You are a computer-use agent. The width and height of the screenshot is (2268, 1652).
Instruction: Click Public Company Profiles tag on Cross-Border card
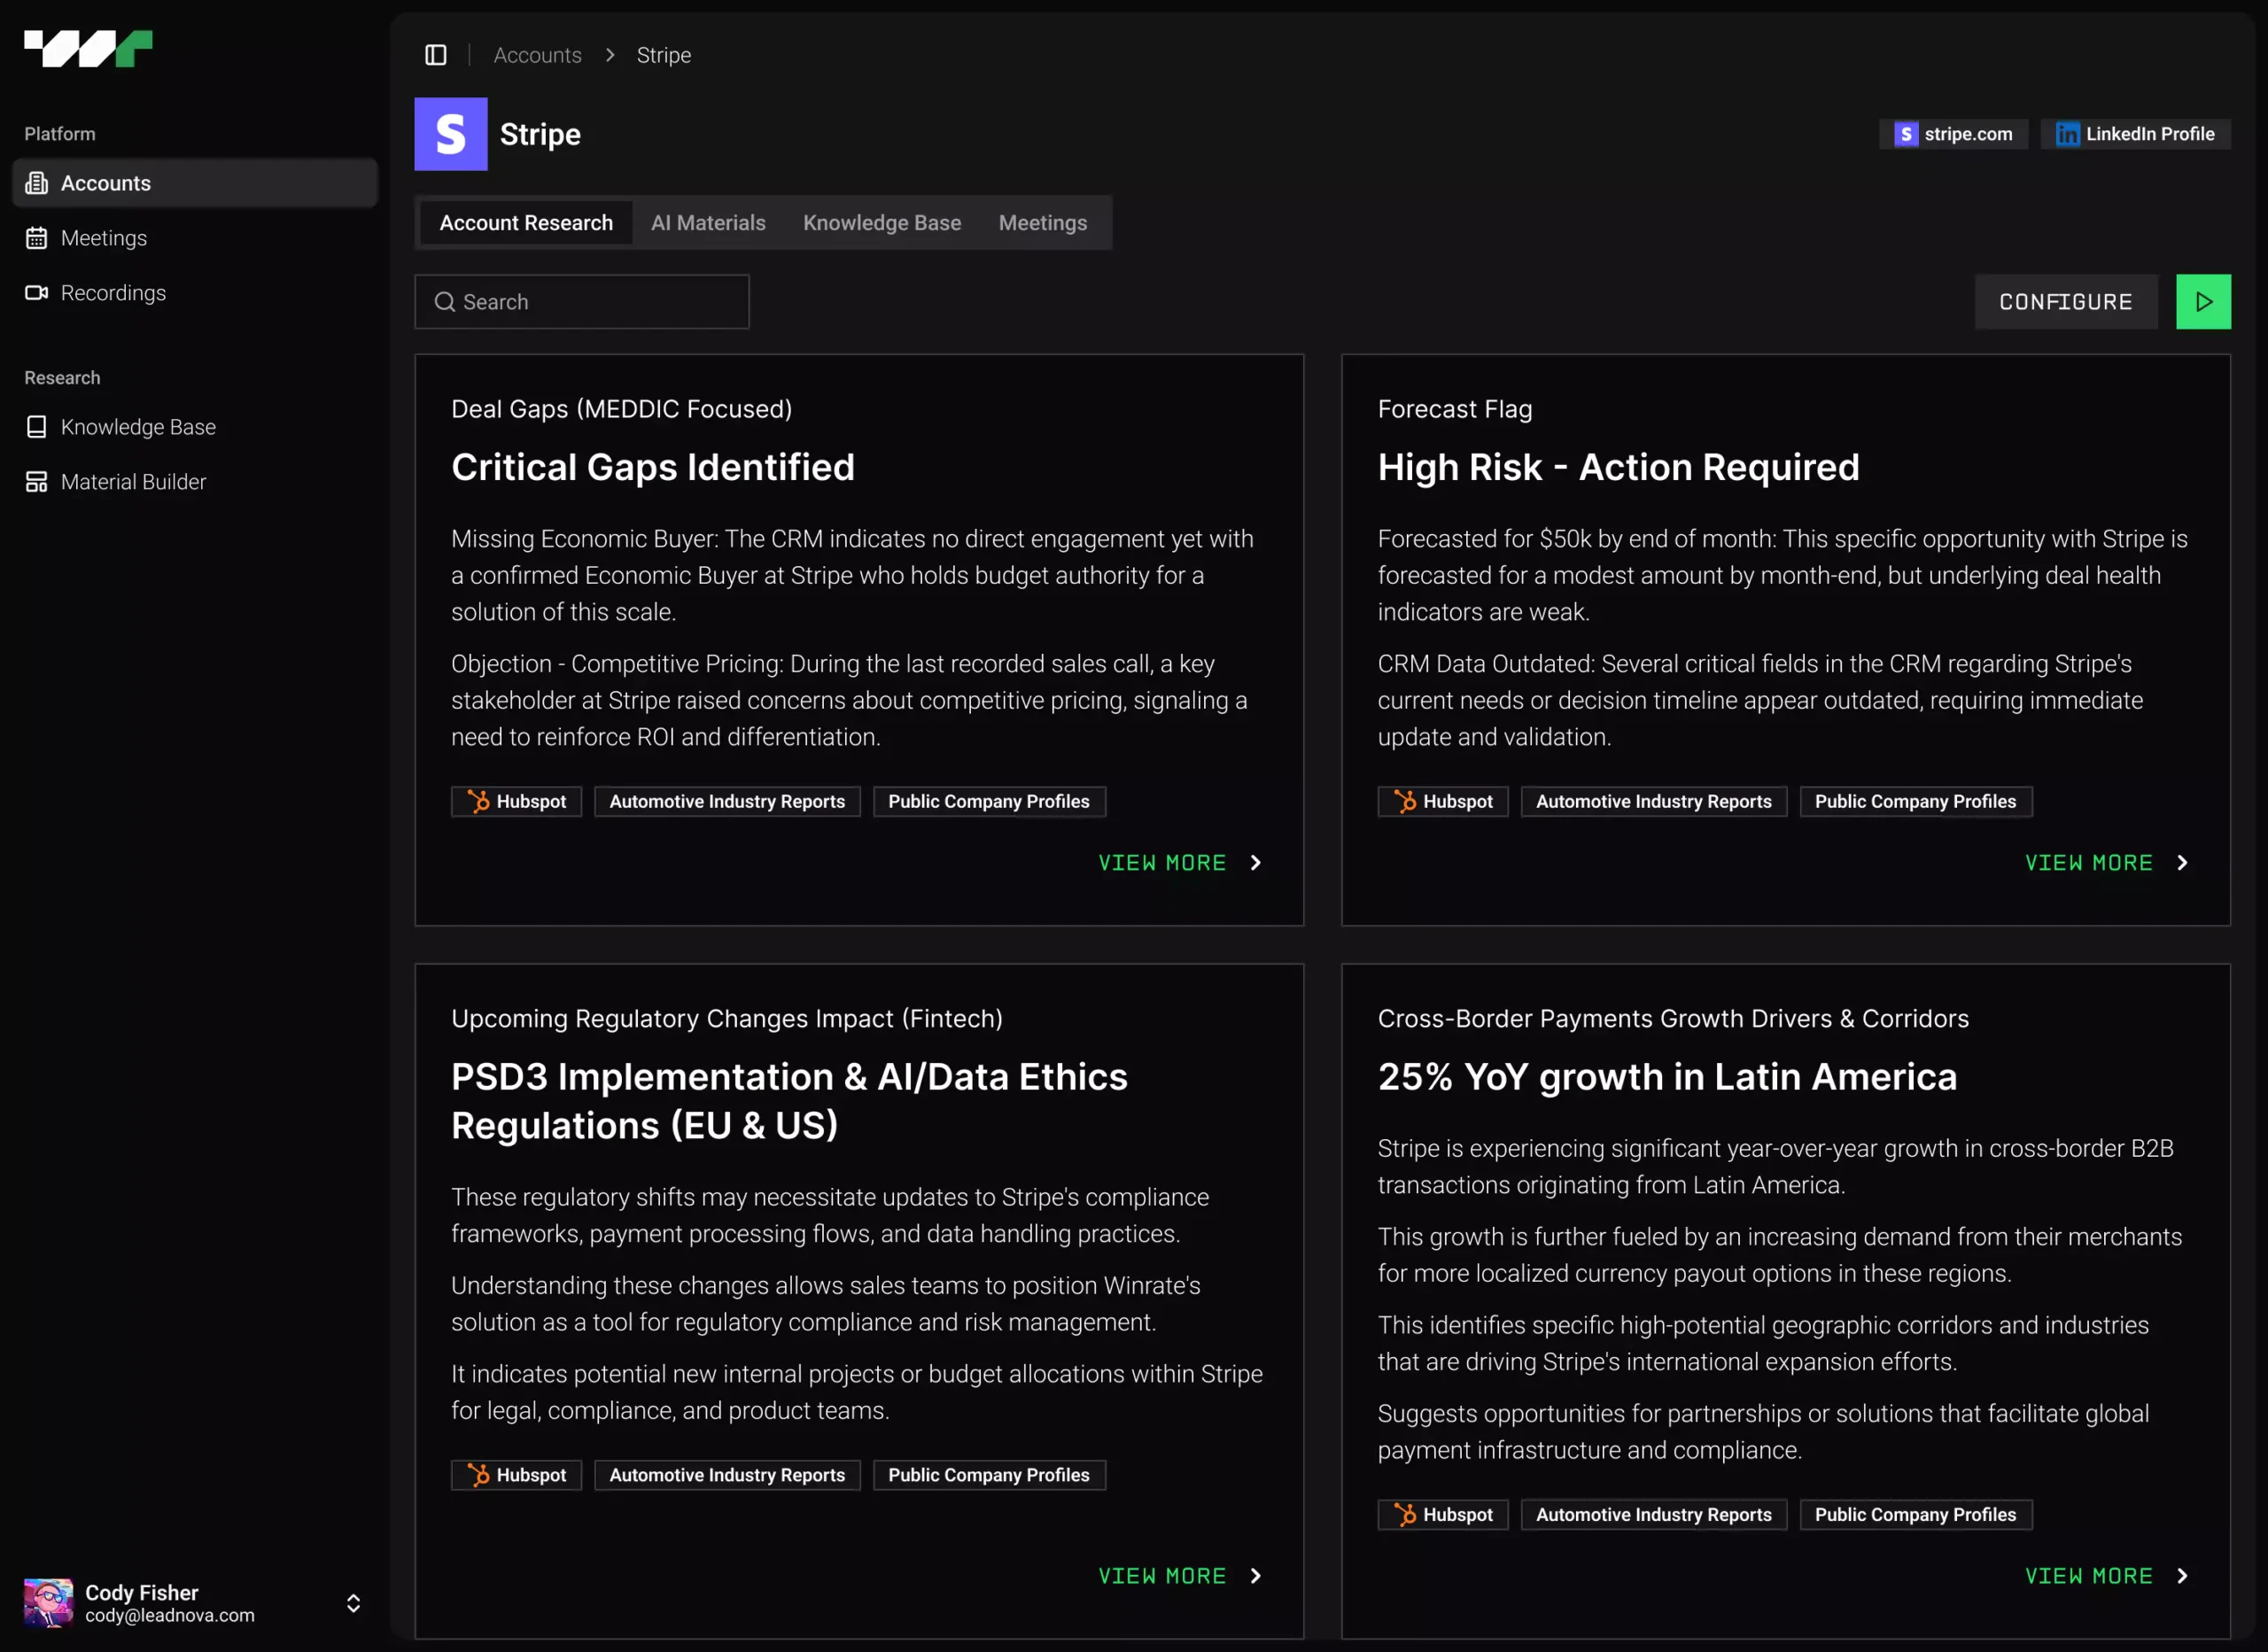tap(1916, 1515)
